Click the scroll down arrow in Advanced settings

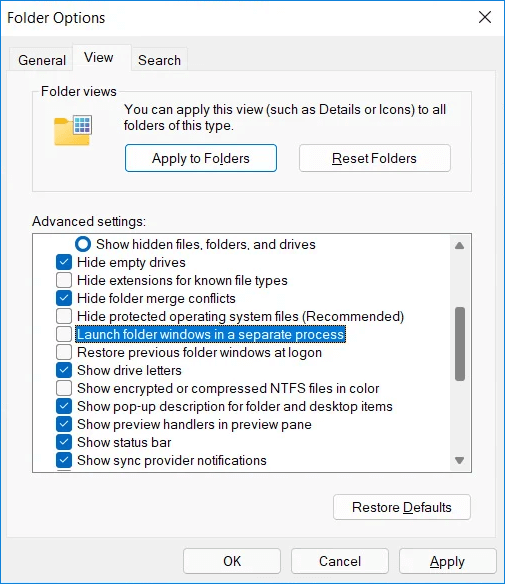pos(460,460)
